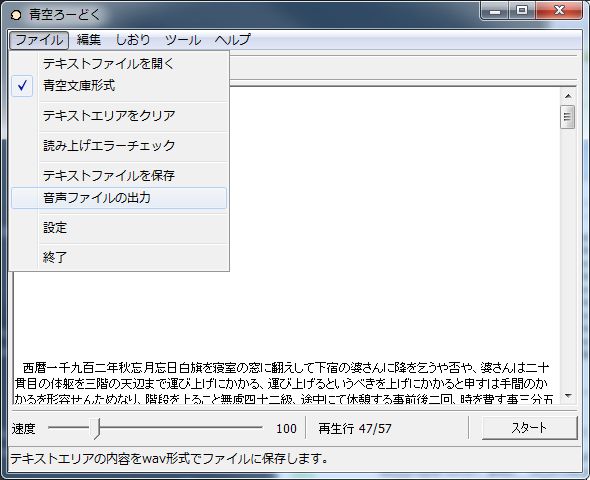The height and width of the screenshot is (480, 590).
Task: Click the vertical scrollbar thumb
Action: pyautogui.click(x=568, y=117)
